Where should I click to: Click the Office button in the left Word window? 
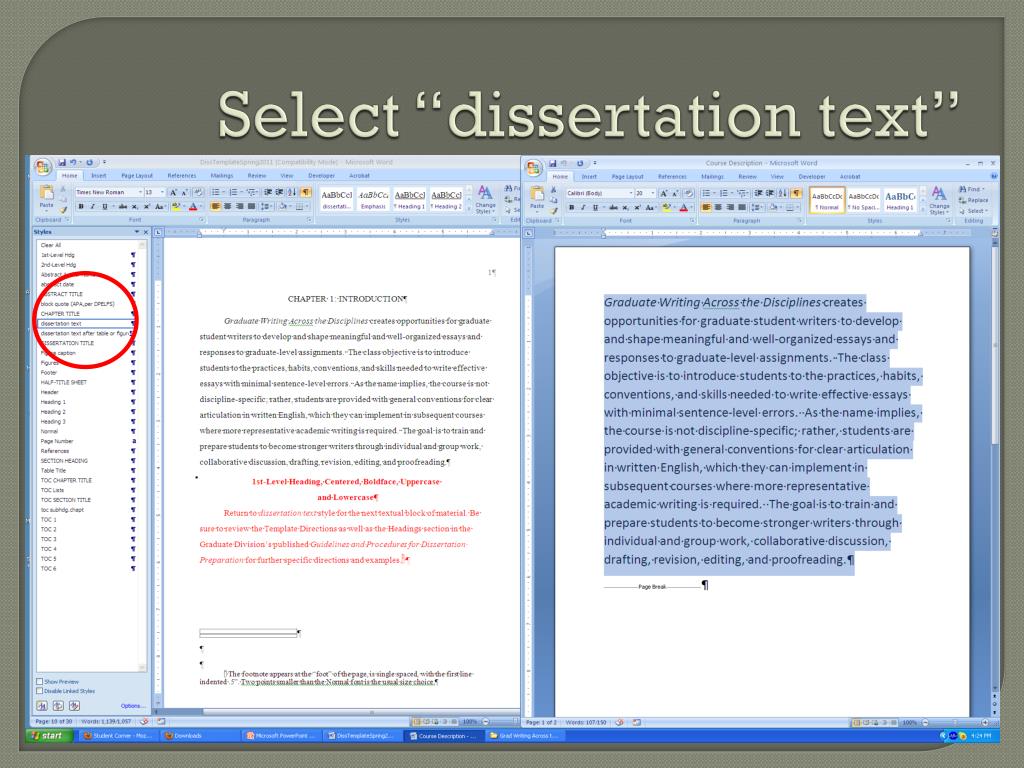(x=43, y=167)
